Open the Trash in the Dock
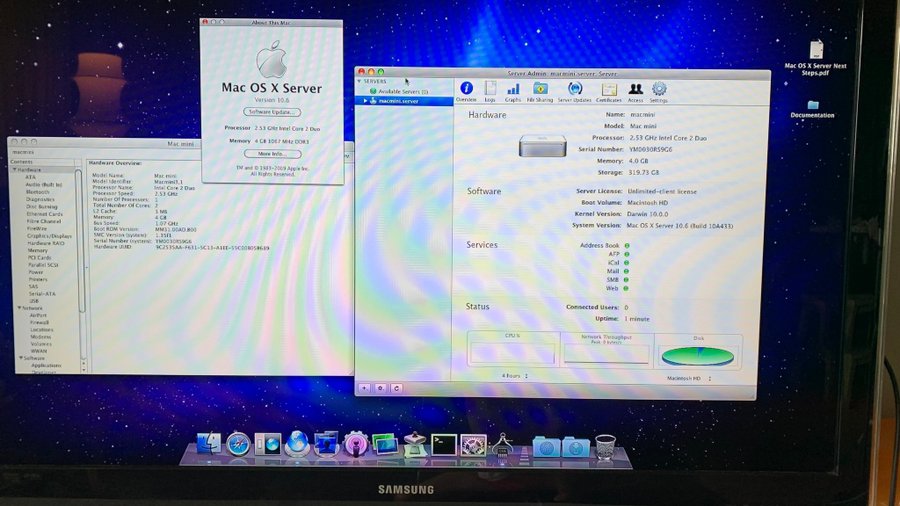Image resolution: width=900 pixels, height=506 pixels. (605, 447)
